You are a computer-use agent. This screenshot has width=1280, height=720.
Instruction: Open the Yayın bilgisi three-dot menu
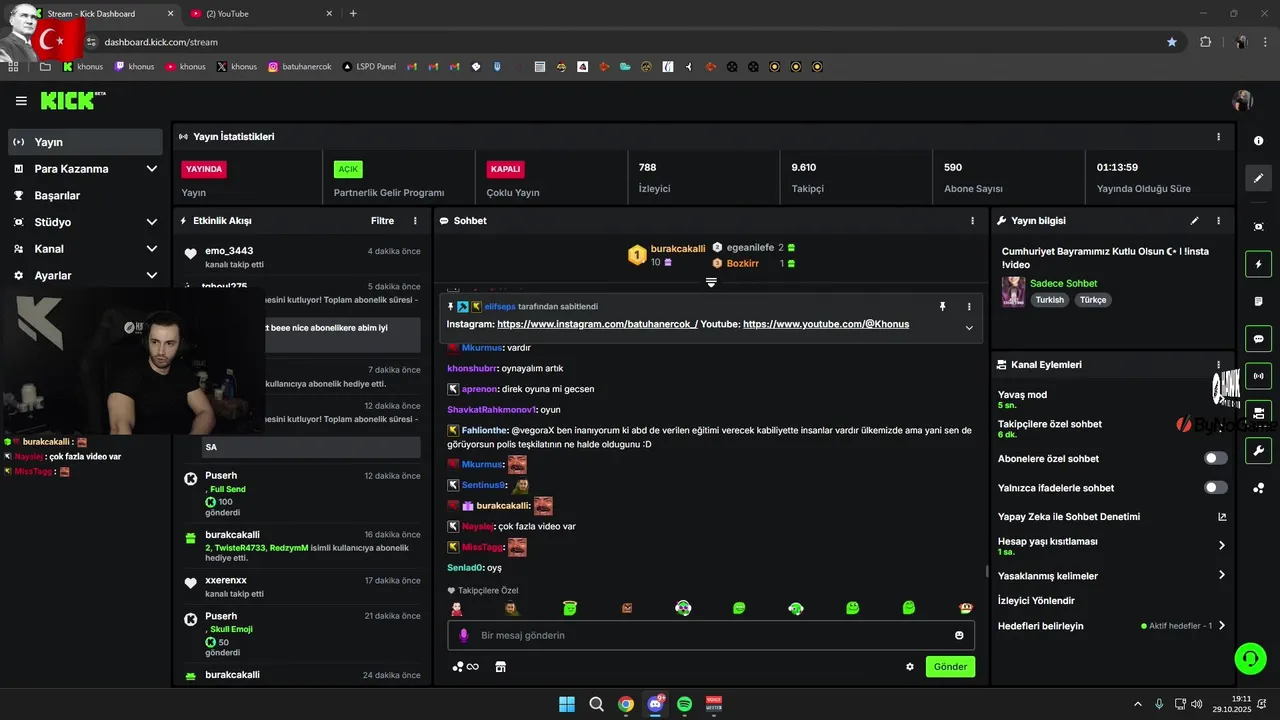coord(1218,221)
